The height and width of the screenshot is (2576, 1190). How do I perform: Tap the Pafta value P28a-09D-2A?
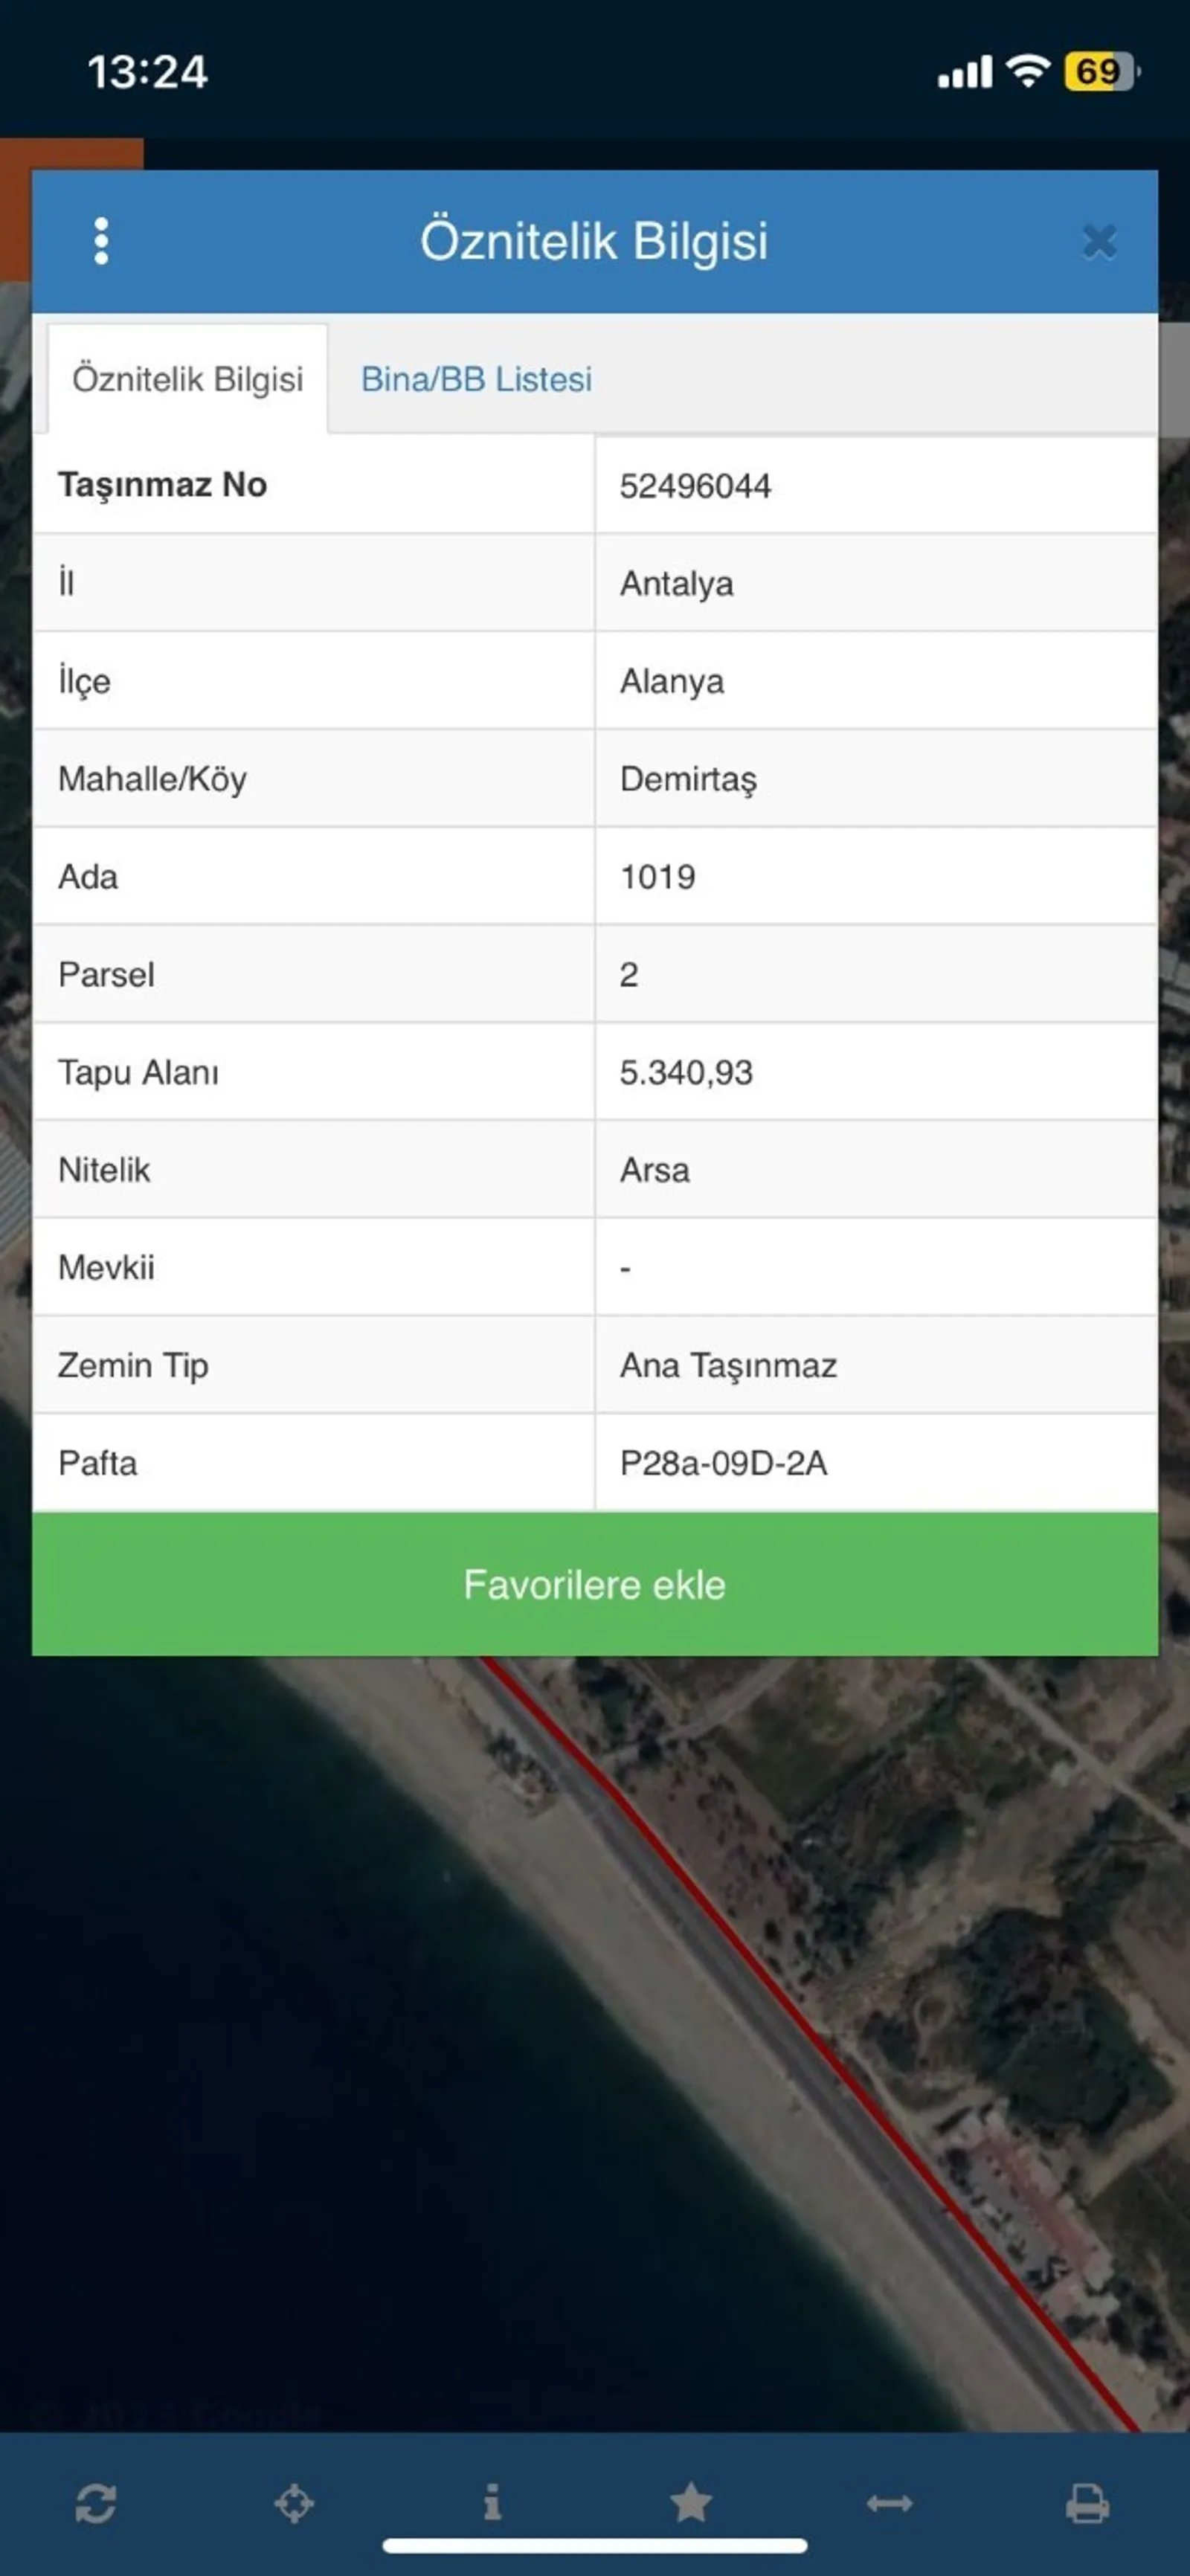724,1464
